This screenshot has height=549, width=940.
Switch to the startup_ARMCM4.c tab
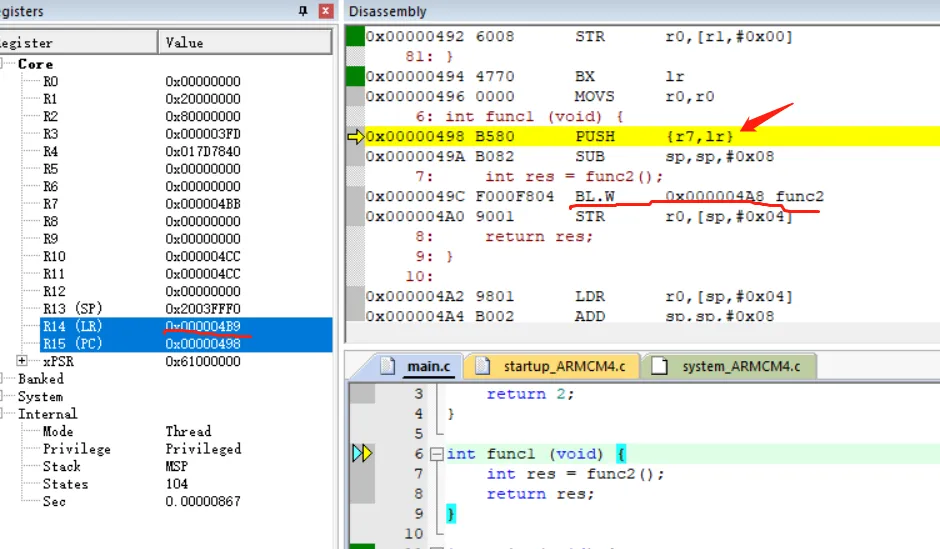[x=563, y=366]
